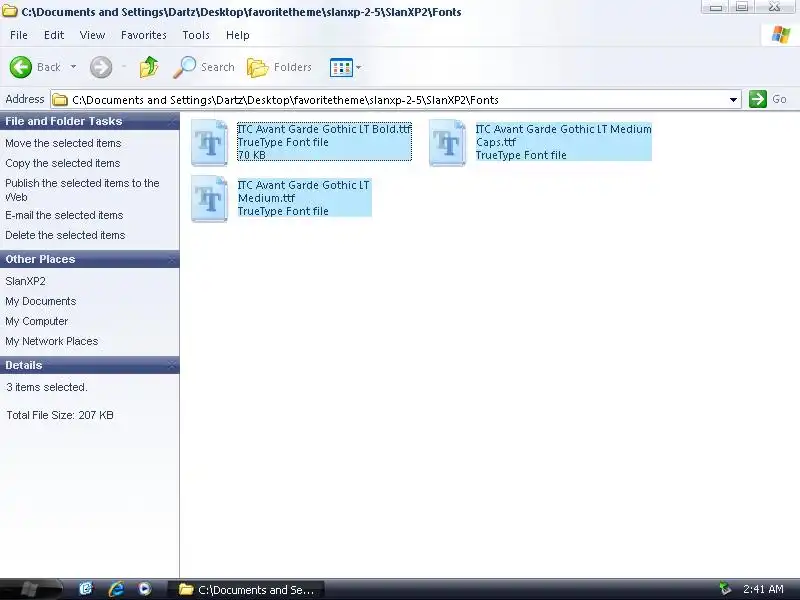Open the Help menu
800x600 pixels.
(x=238, y=35)
